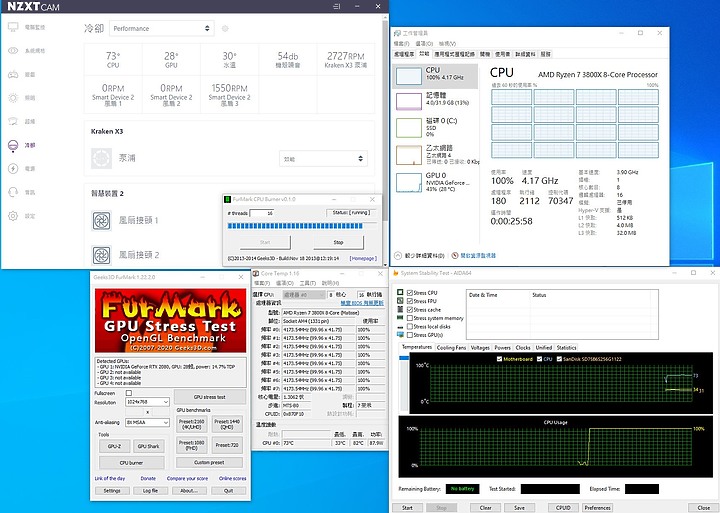This screenshot has width=720, height=513.
Task: Uncheck Stress cache in AIDA64
Action: (x=410, y=310)
